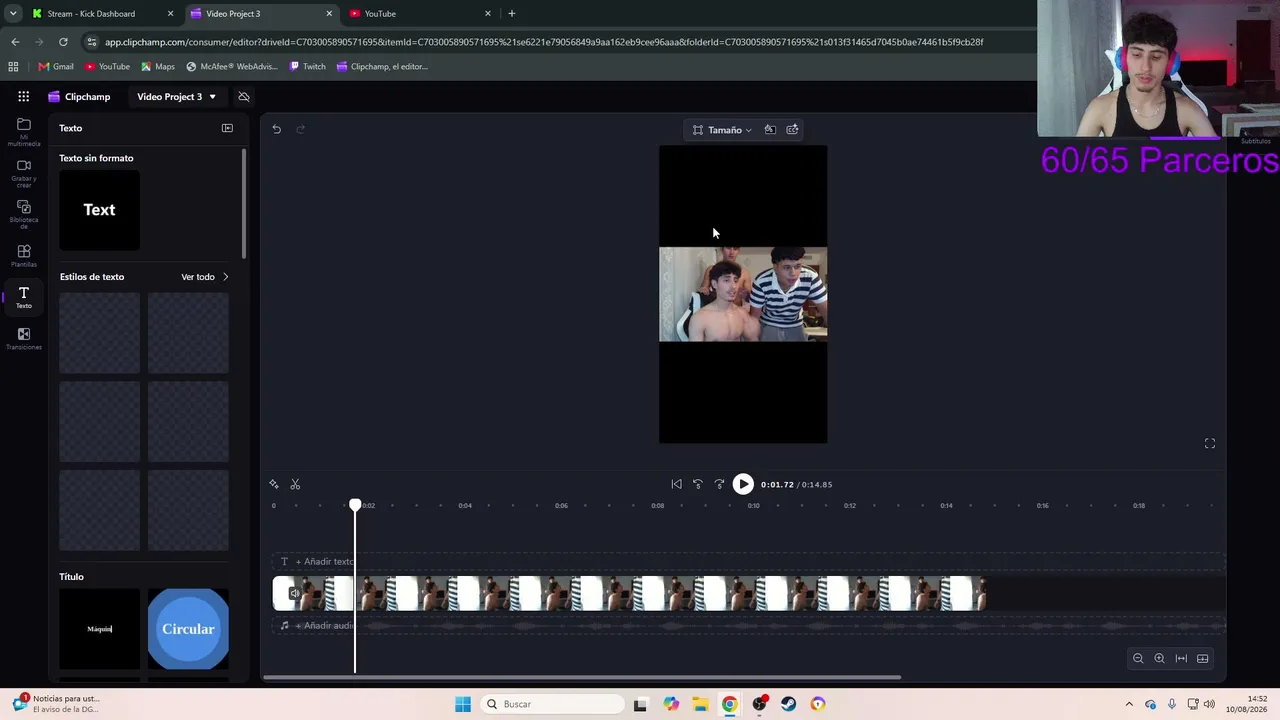Collapse the Texto panel
1280x720 pixels.
pos(227,128)
